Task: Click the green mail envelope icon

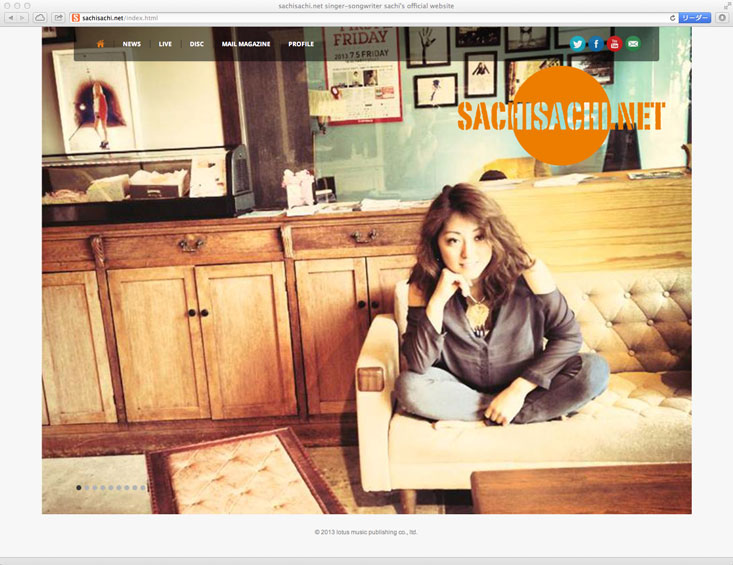Action: click(633, 43)
